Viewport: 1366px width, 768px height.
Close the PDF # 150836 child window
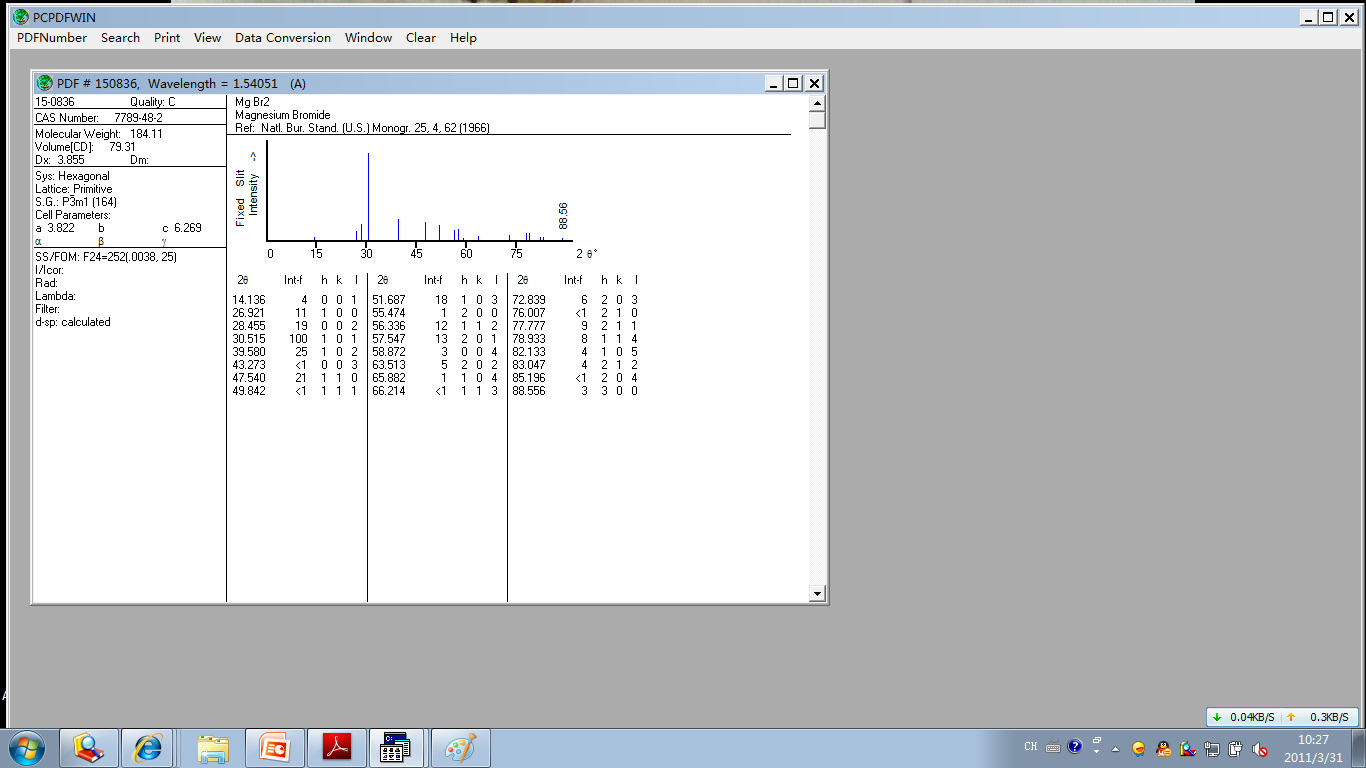(814, 84)
